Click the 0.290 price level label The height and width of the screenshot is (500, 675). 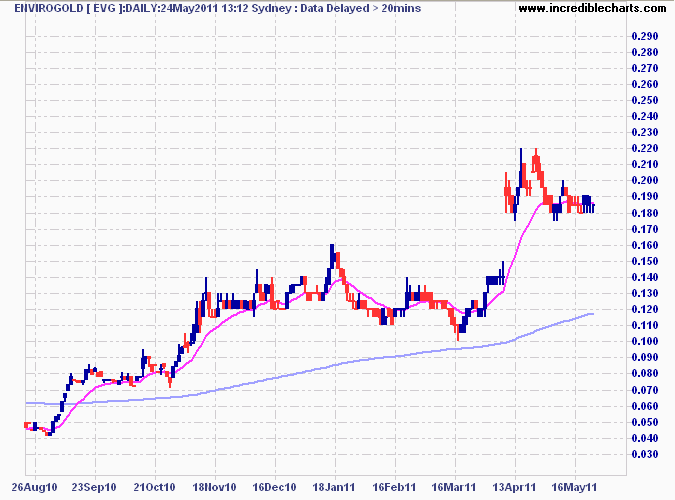point(646,36)
